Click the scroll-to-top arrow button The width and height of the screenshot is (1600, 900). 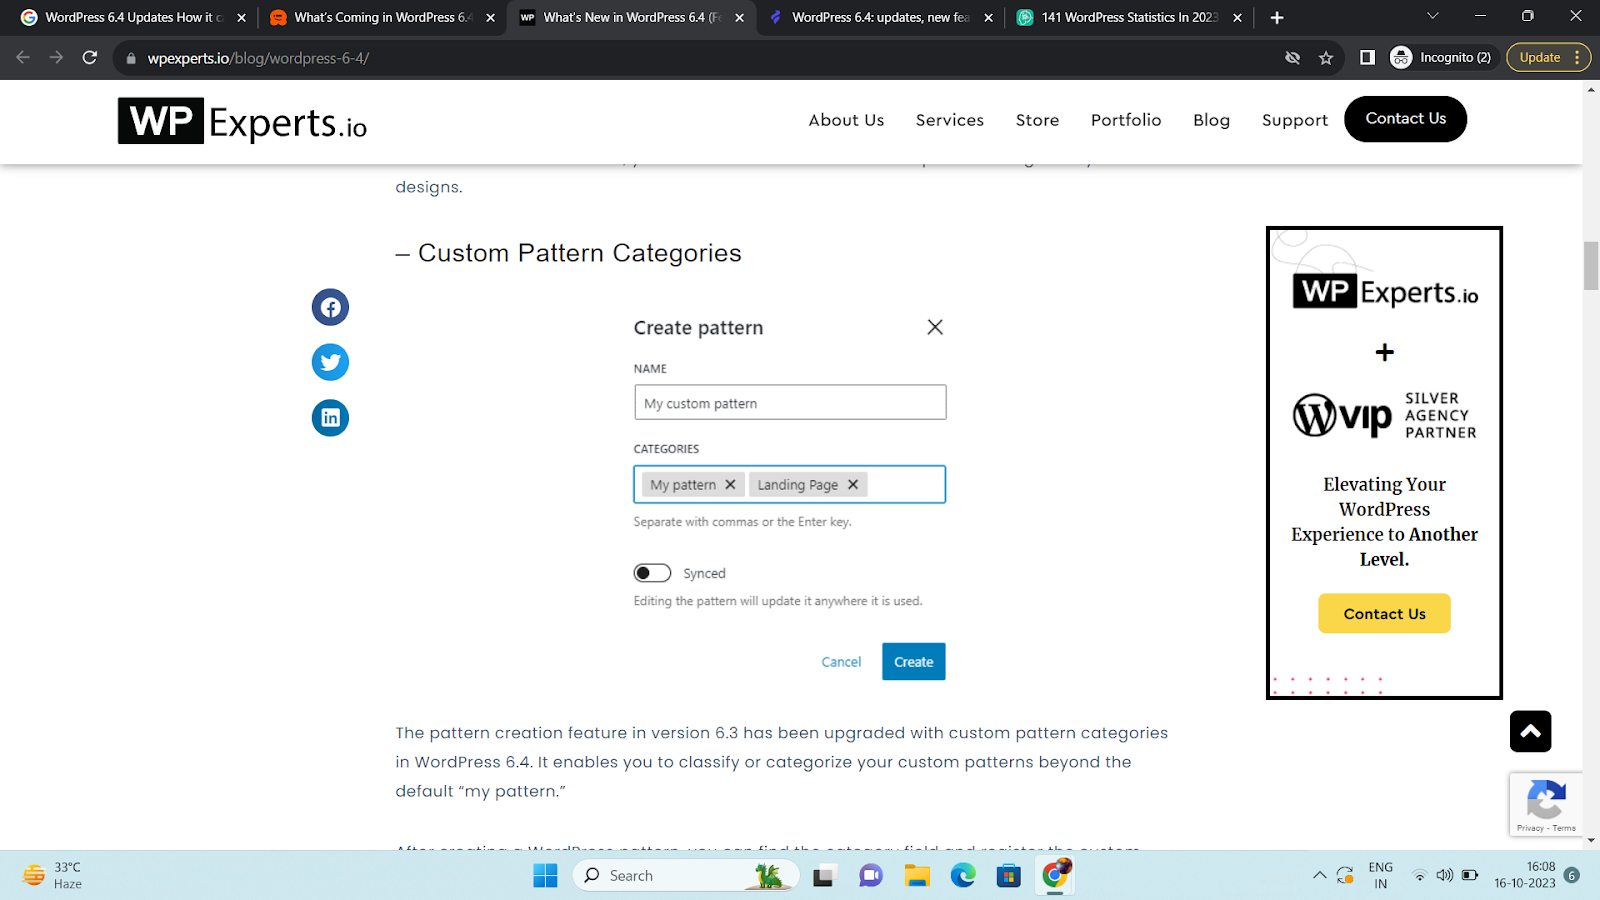pos(1530,731)
